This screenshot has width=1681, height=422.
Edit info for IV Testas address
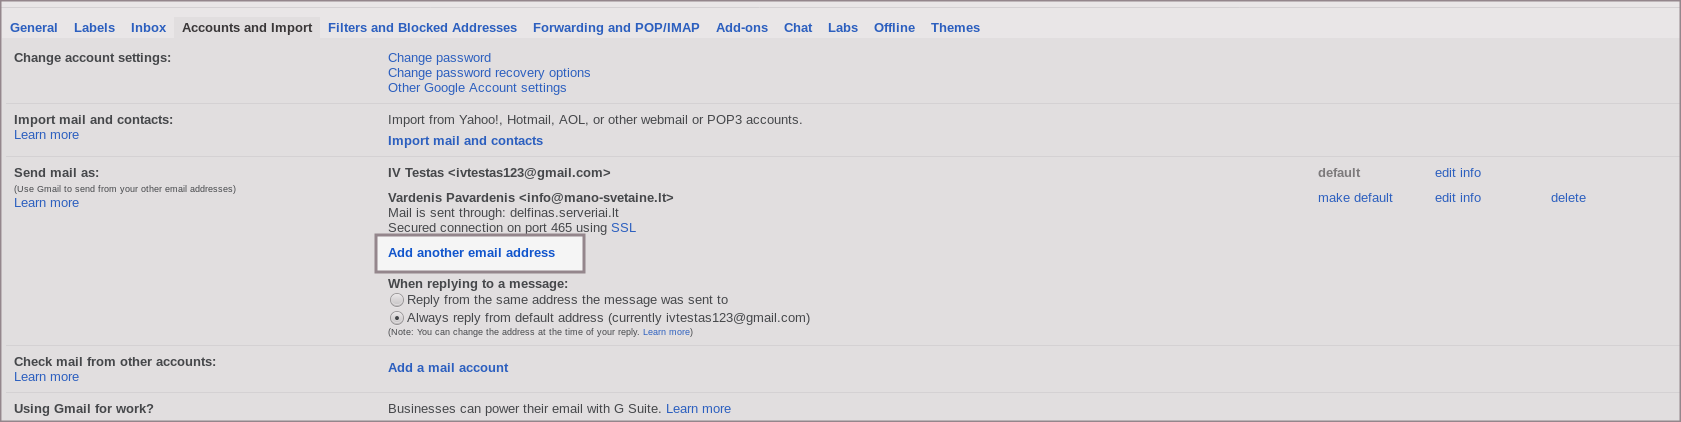click(x=1457, y=173)
